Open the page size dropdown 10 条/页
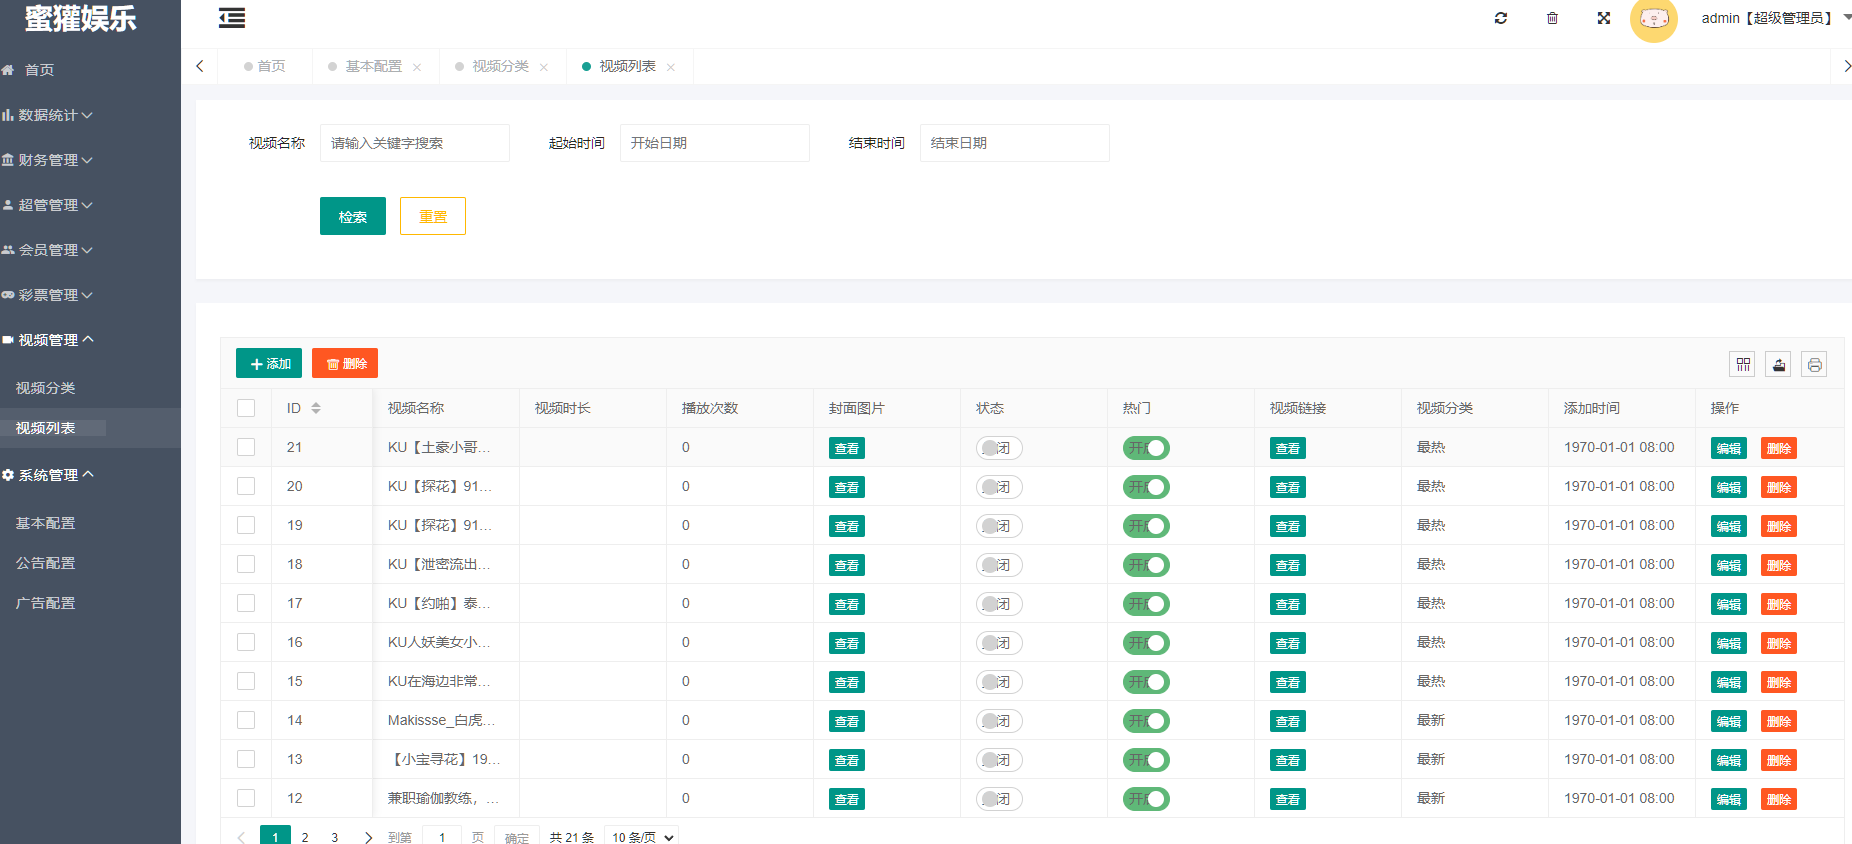This screenshot has width=1852, height=844. [643, 837]
